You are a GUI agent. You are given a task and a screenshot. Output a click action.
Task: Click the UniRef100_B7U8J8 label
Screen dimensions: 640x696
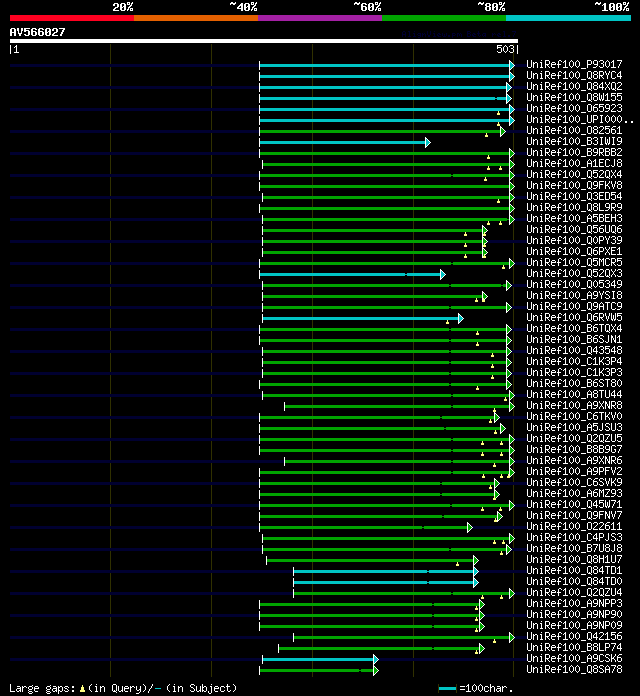point(574,549)
